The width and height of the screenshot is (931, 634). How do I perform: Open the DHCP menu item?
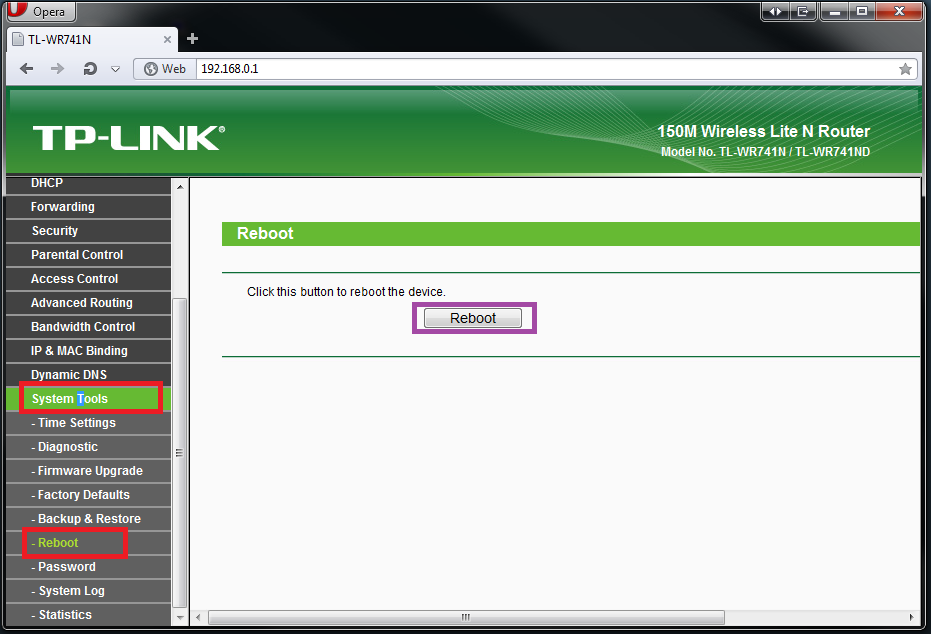click(x=88, y=183)
